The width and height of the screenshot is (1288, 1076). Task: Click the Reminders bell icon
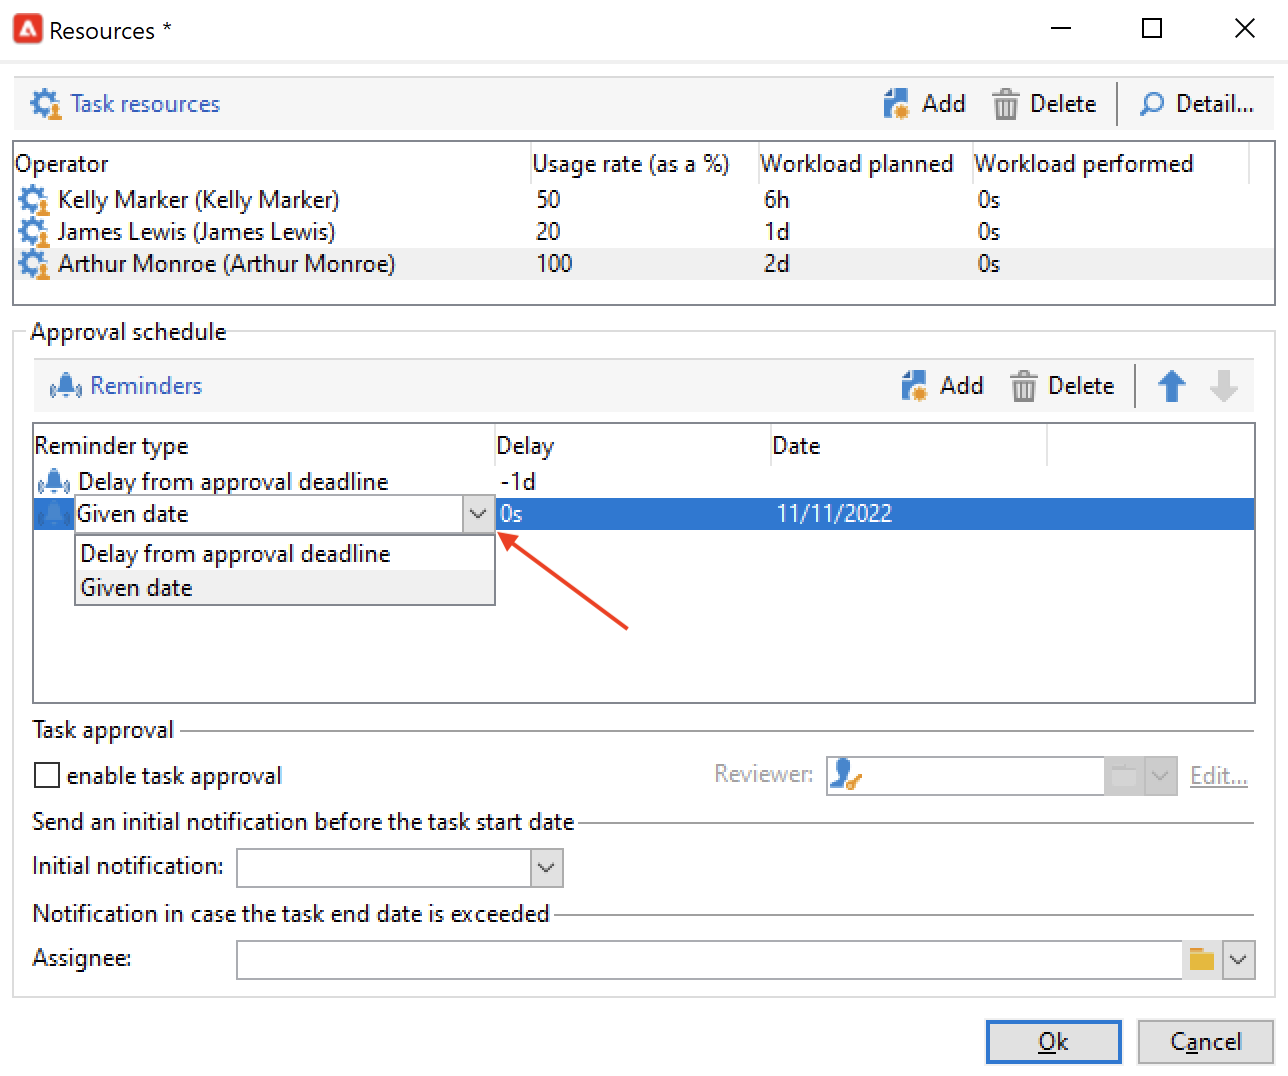[65, 386]
